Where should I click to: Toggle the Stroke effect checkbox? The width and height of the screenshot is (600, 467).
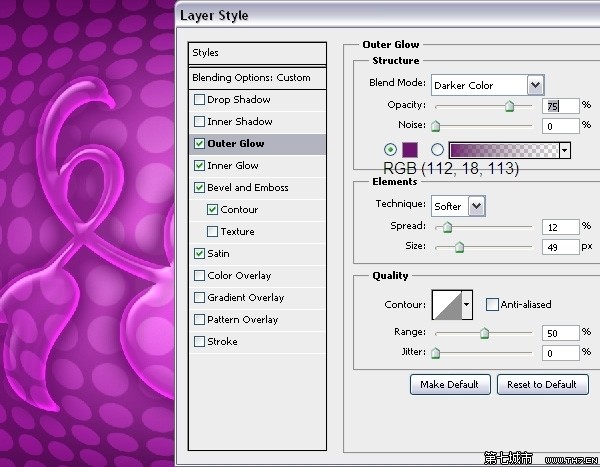(200, 342)
